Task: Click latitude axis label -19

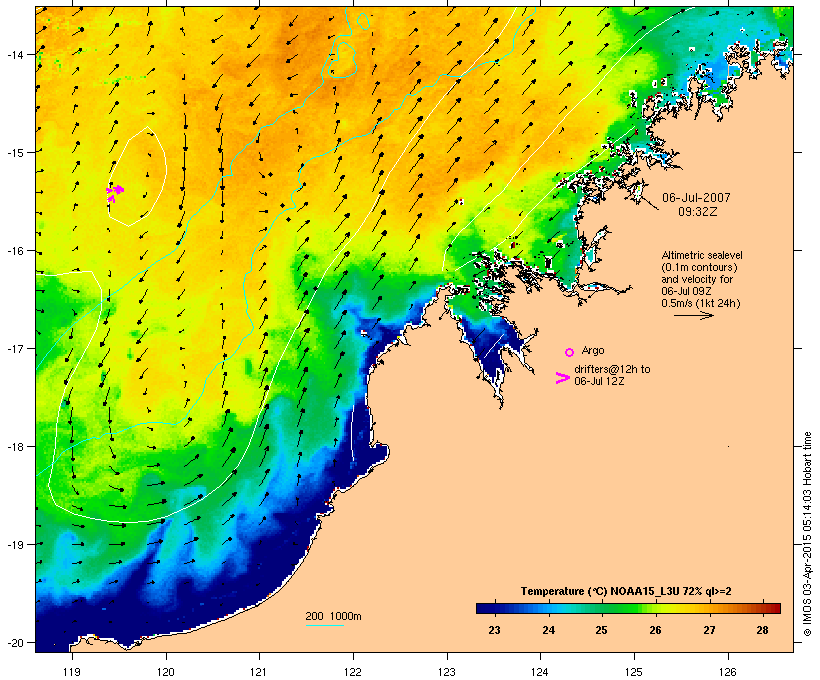Action: tap(14, 545)
